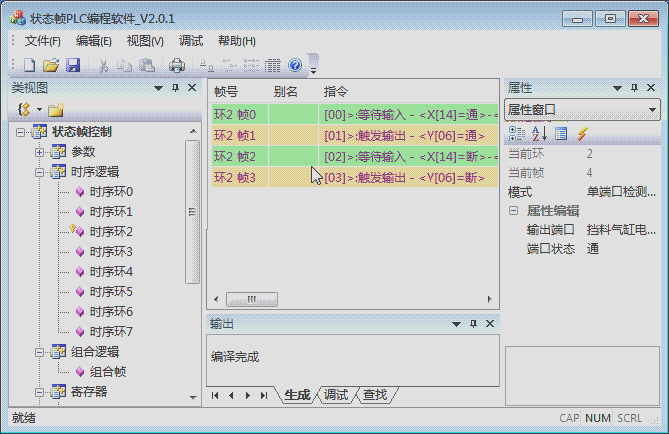Select row 环2 帧1 触发输出 Y[06]=通
669x434 pixels.
coord(355,135)
